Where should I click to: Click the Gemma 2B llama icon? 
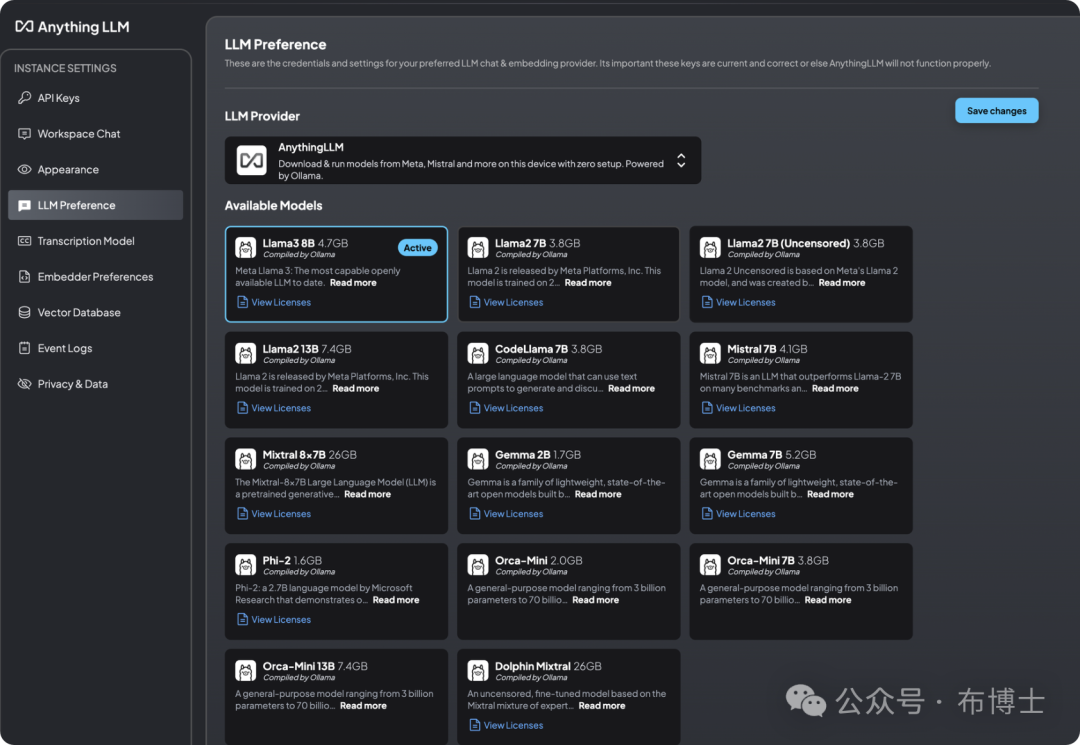click(477, 459)
